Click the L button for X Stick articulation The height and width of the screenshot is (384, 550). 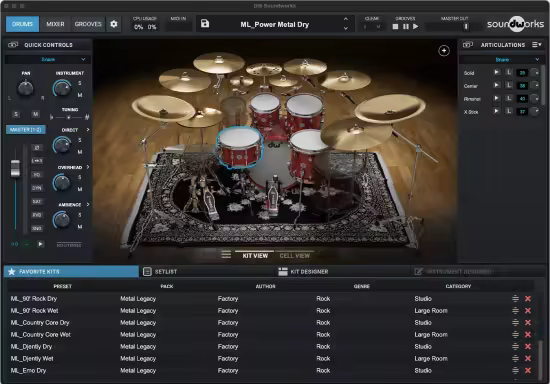509,111
